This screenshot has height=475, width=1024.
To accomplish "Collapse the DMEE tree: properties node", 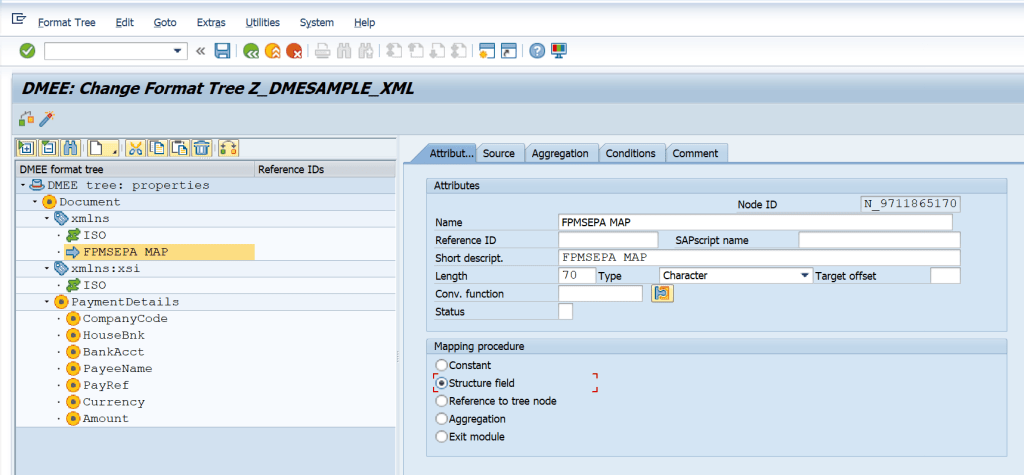I will [x=24, y=186].
